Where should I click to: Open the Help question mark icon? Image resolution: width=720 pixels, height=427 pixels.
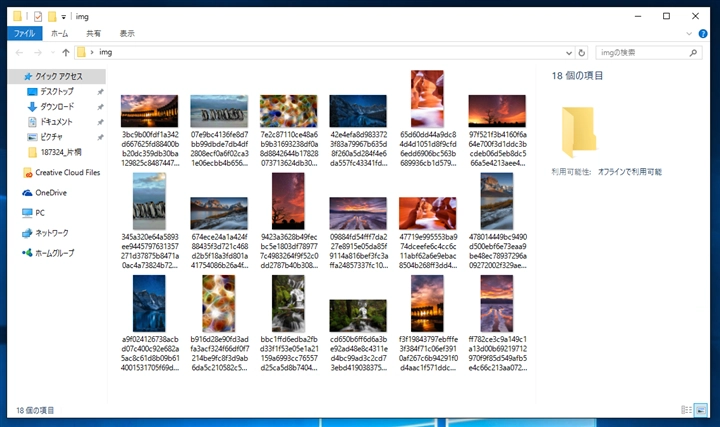(x=703, y=34)
